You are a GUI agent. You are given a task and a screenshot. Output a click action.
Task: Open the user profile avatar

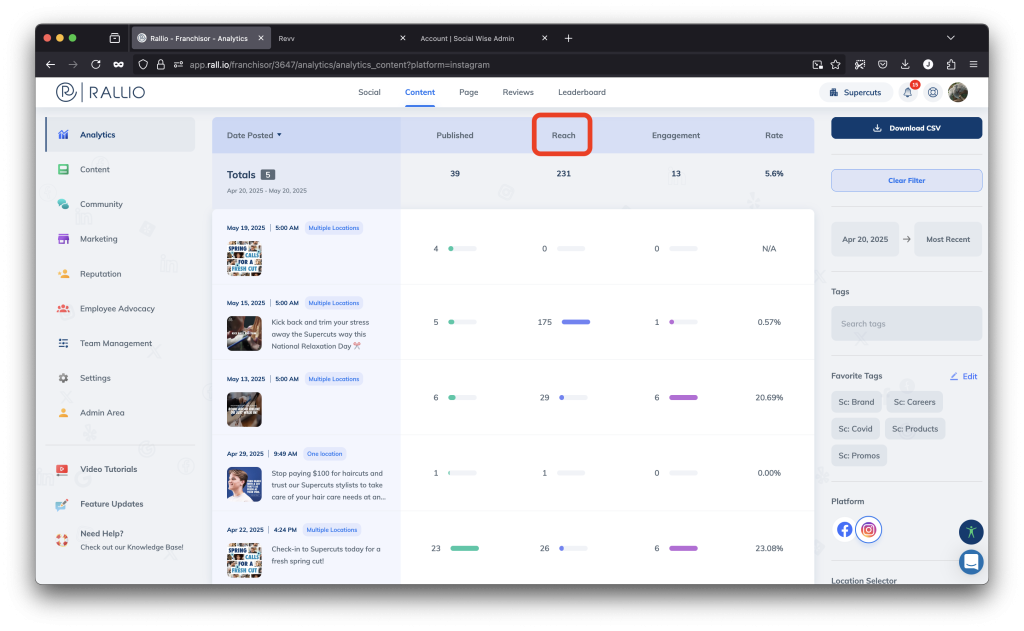[x=958, y=92]
